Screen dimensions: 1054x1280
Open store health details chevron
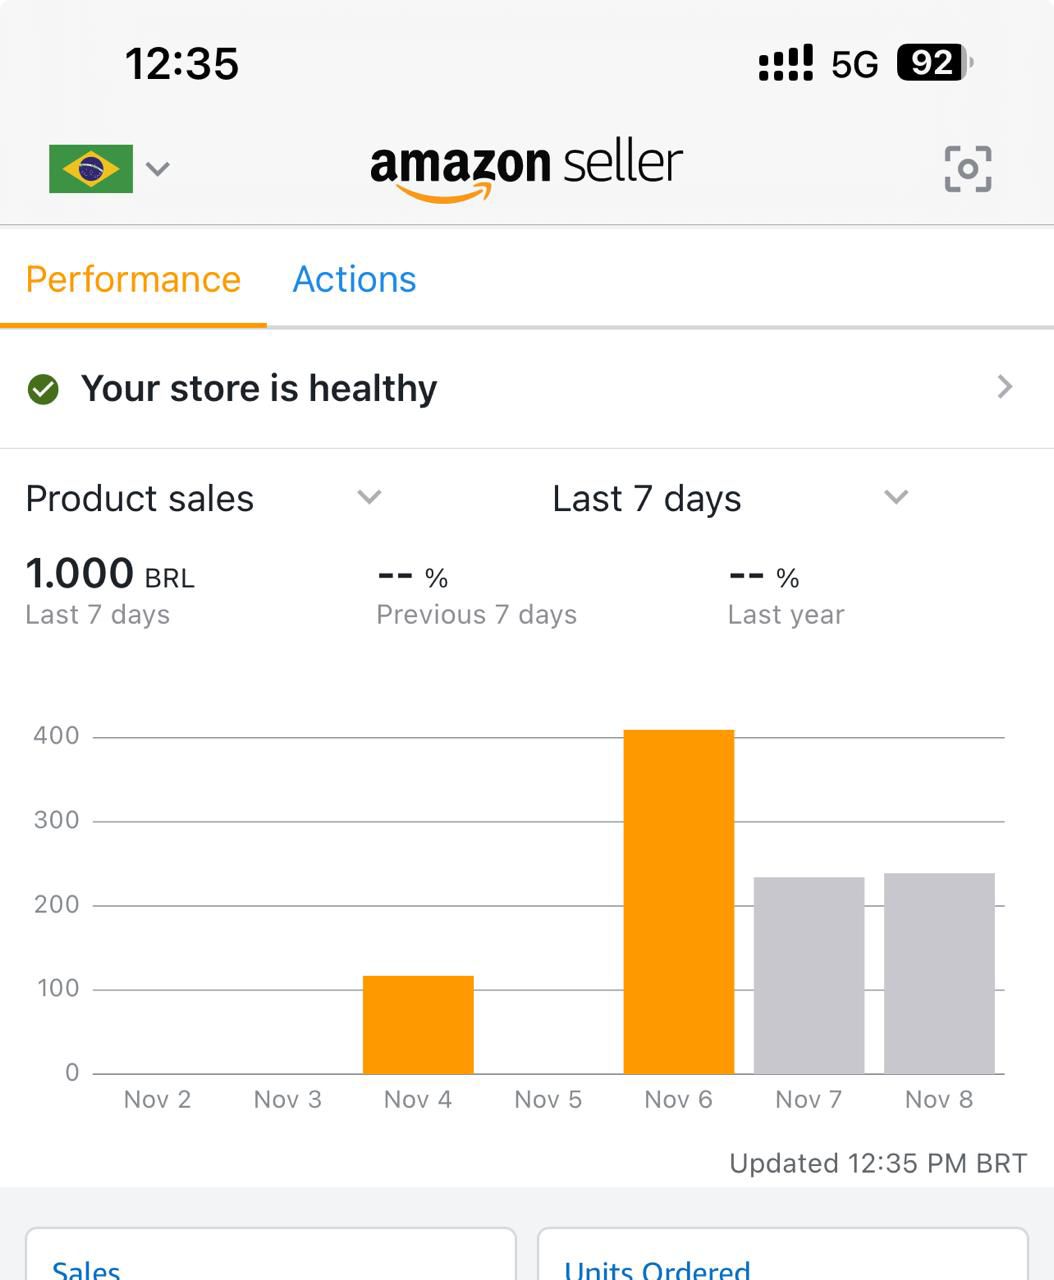coord(1005,387)
